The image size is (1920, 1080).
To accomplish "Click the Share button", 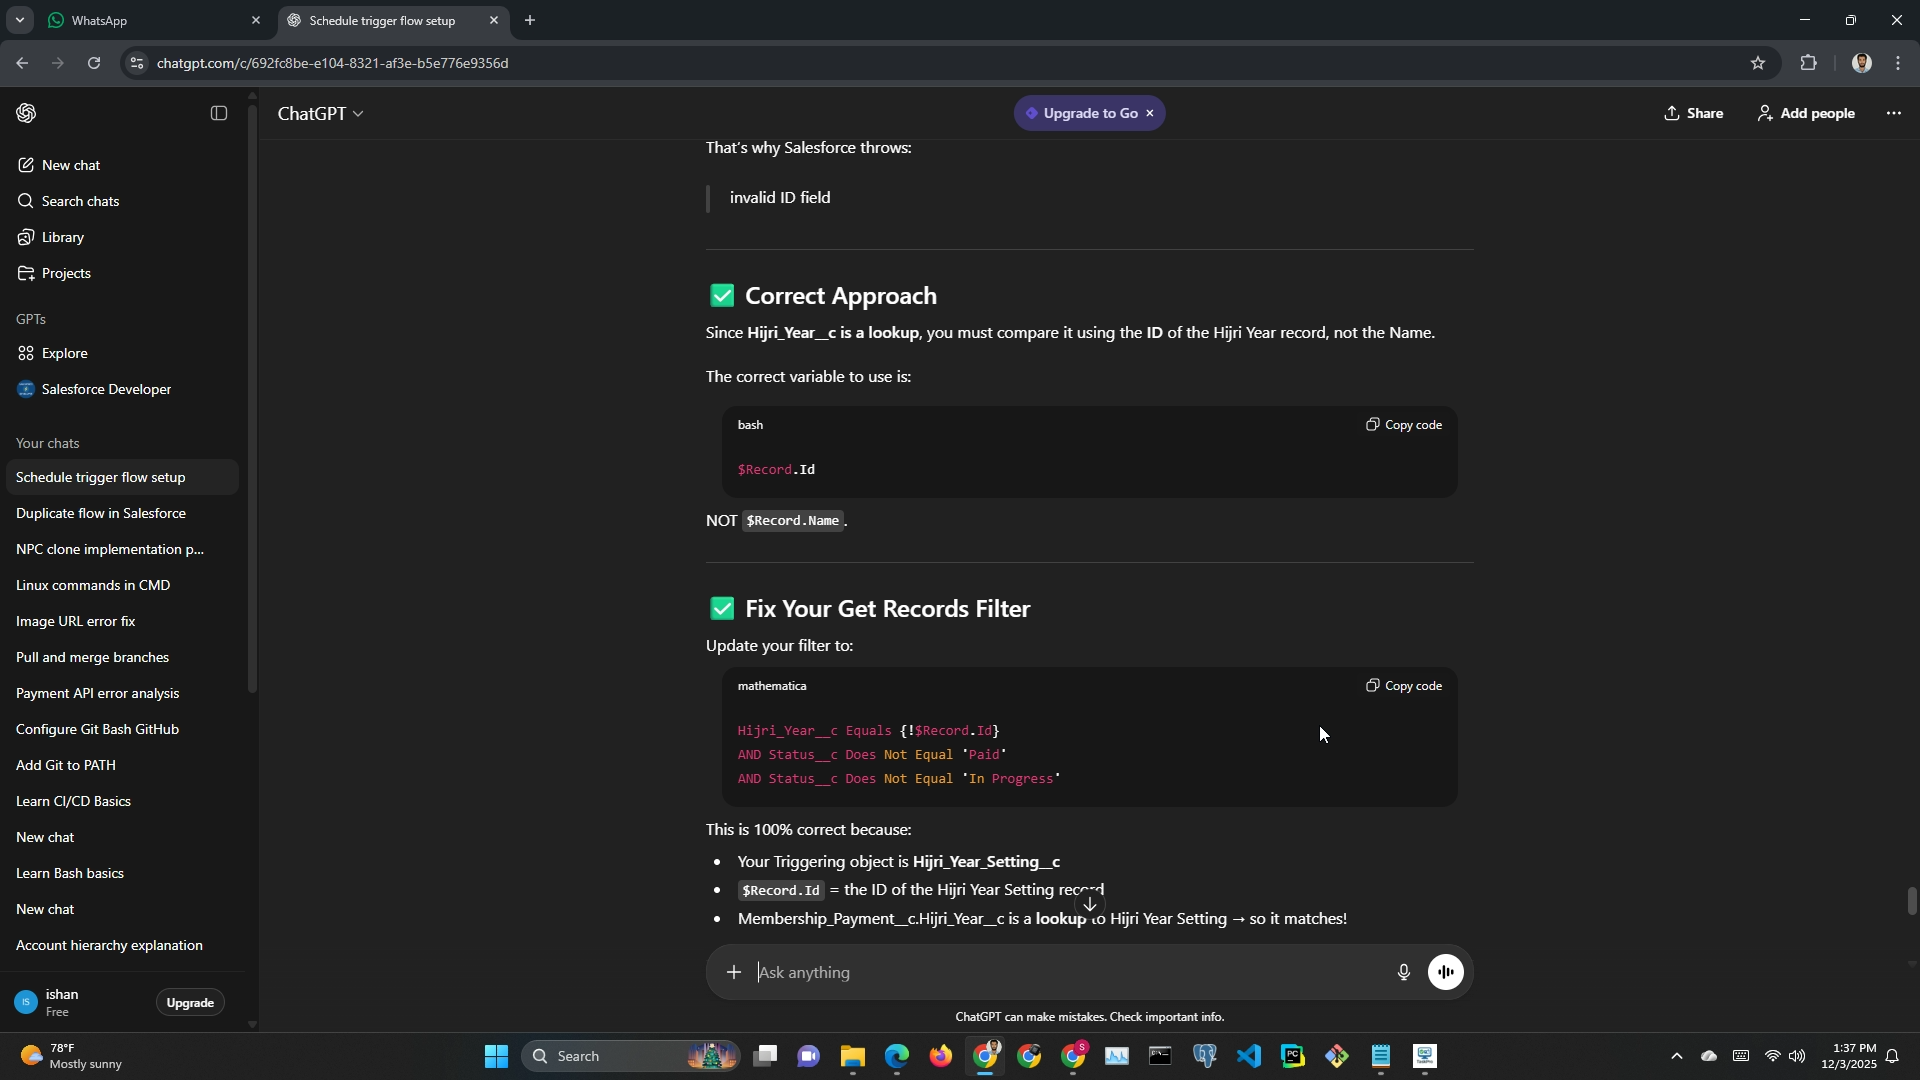I will pos(1694,113).
